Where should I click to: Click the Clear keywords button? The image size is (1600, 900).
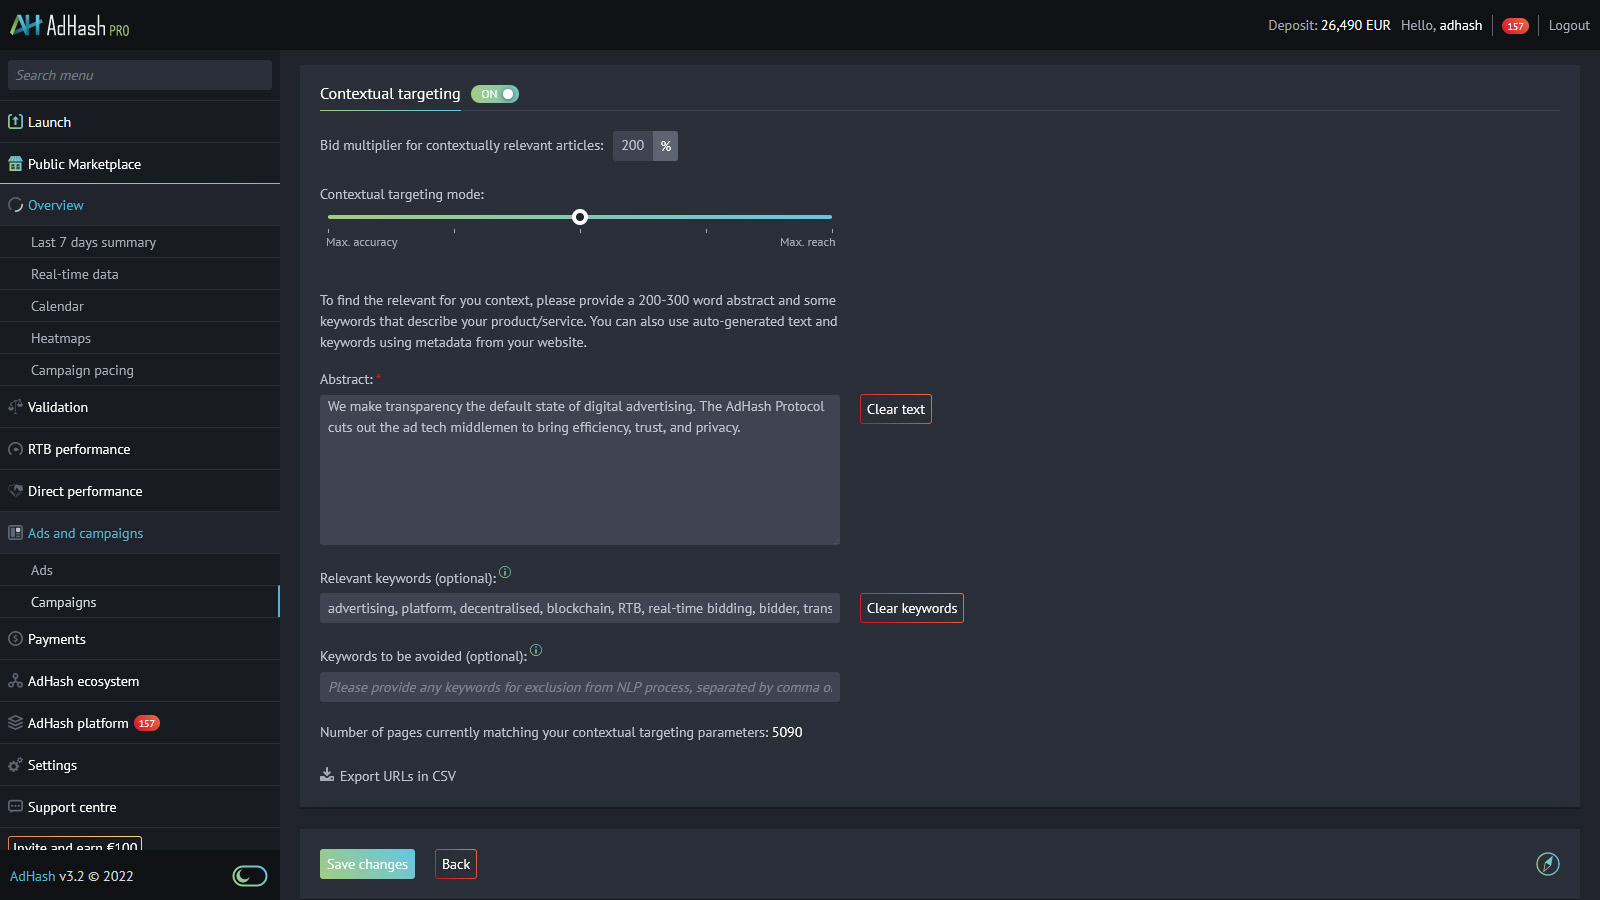click(911, 607)
